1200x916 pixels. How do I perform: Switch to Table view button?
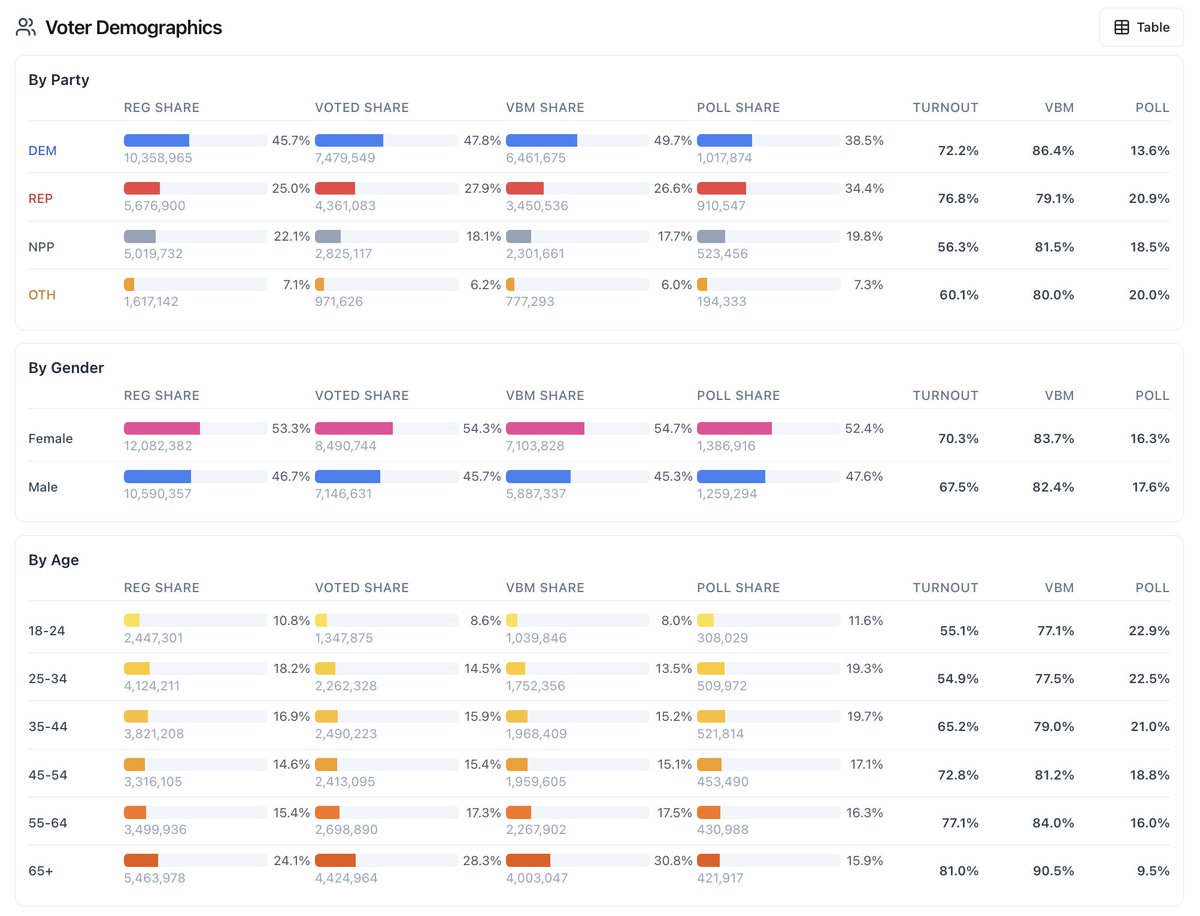tap(1141, 27)
